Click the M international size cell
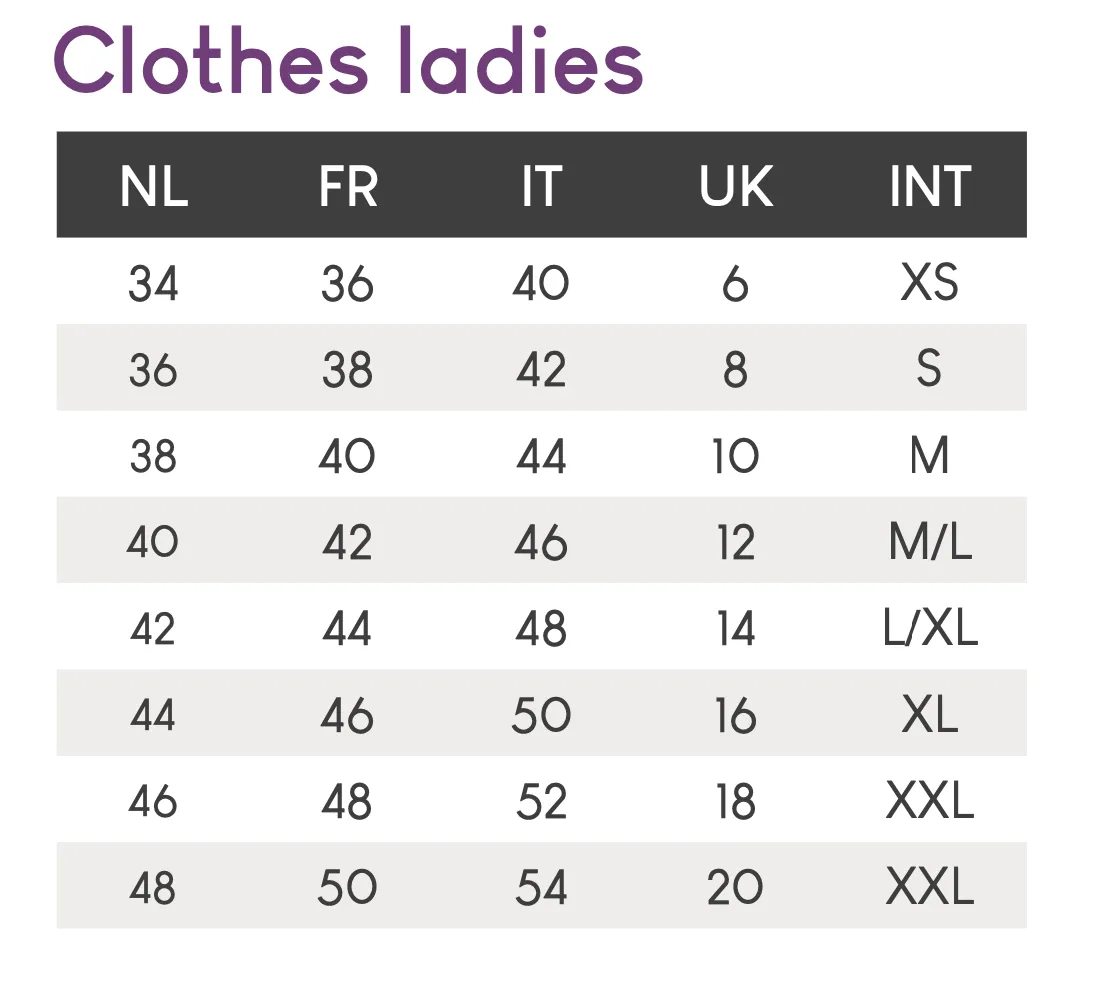1100x994 pixels. 930,455
